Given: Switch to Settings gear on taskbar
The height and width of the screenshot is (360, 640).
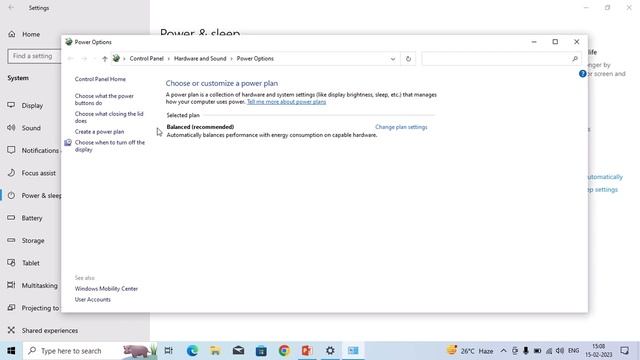Looking at the screenshot, I should [330, 351].
